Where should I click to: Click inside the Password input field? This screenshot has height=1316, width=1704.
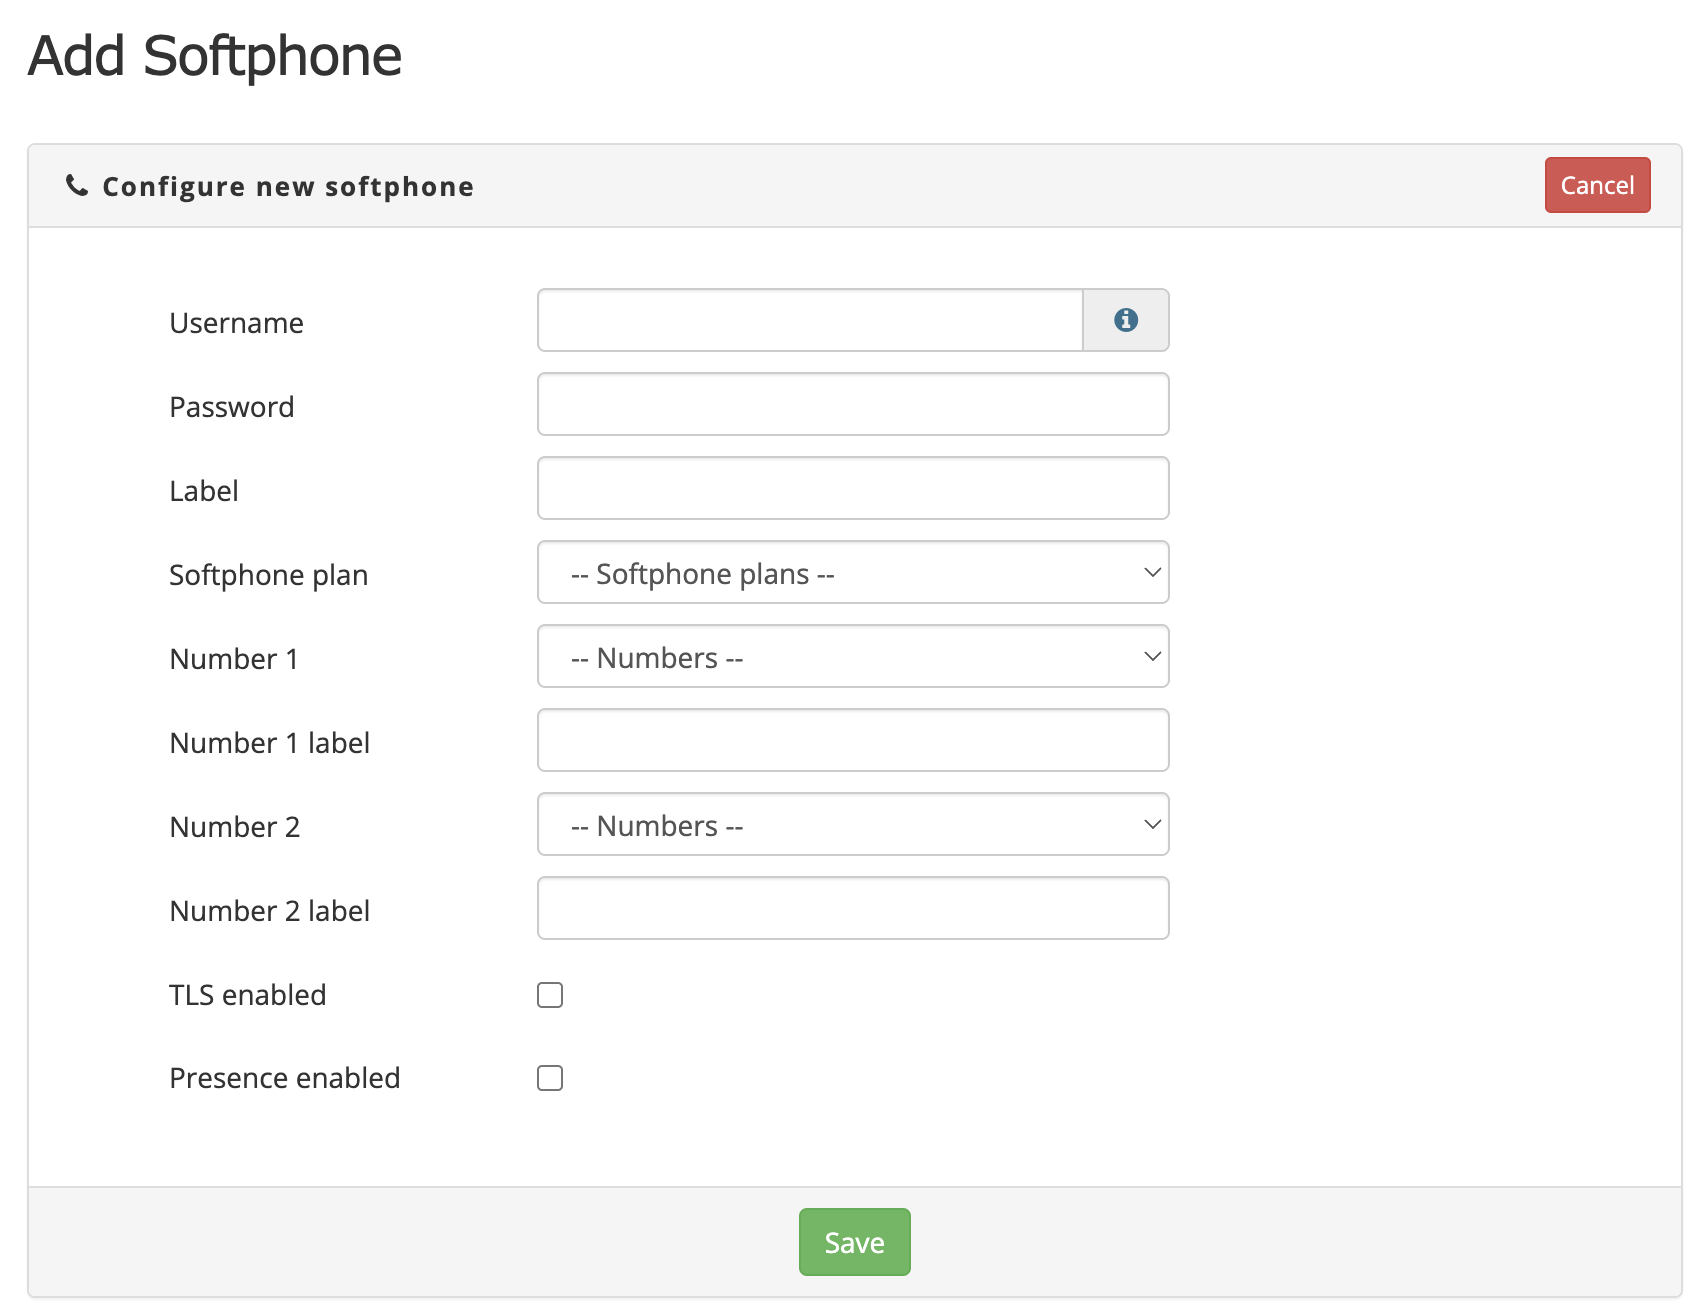click(851, 404)
